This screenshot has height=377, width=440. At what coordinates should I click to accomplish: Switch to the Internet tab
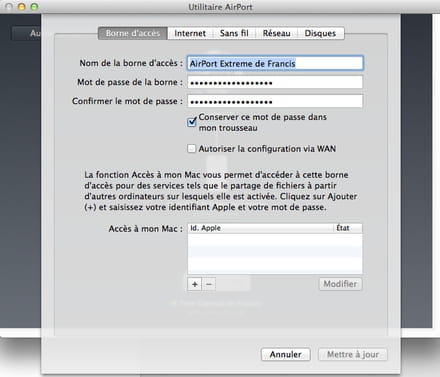click(190, 33)
